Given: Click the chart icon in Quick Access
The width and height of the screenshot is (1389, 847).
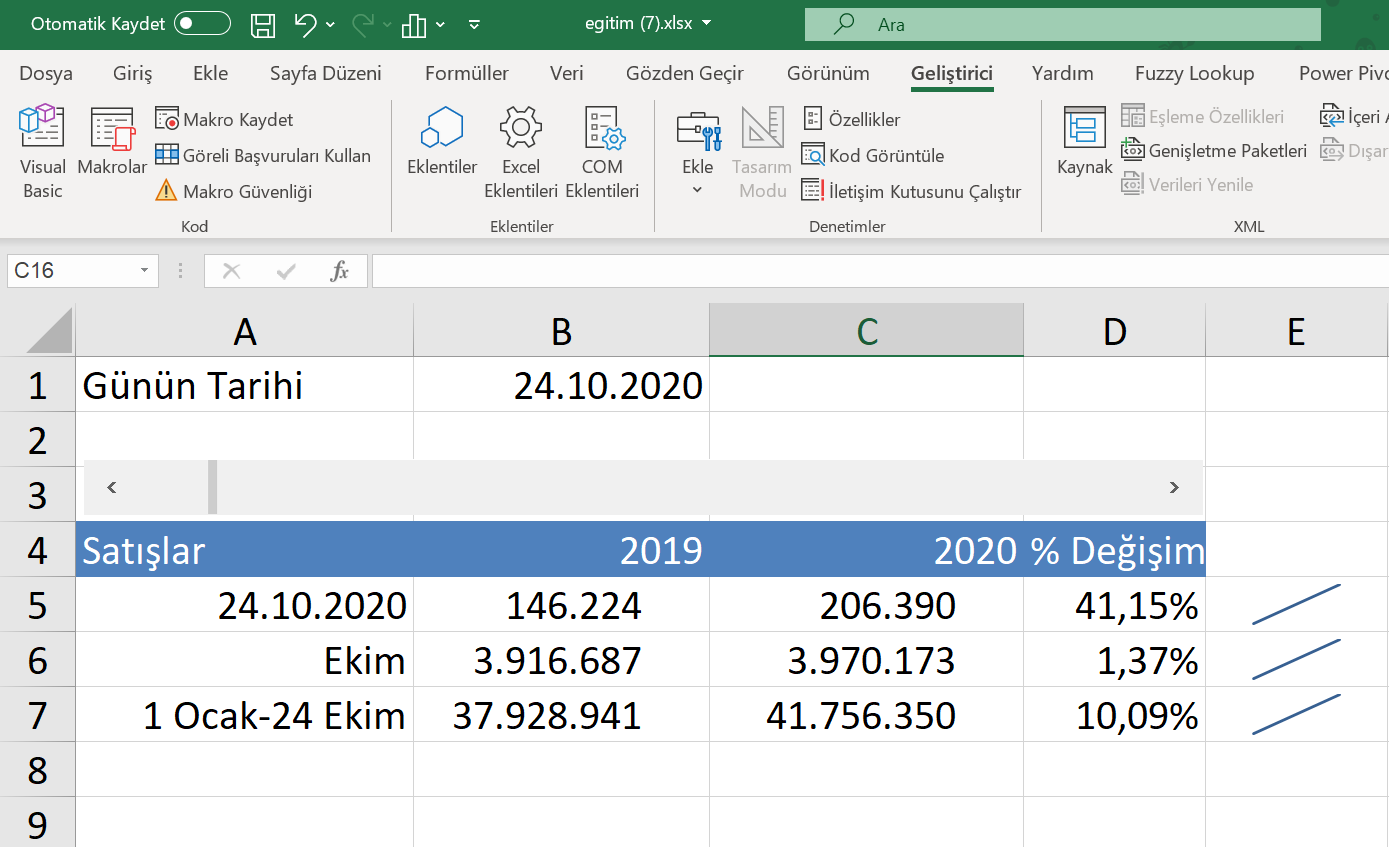Looking at the screenshot, I should click(x=414, y=25).
